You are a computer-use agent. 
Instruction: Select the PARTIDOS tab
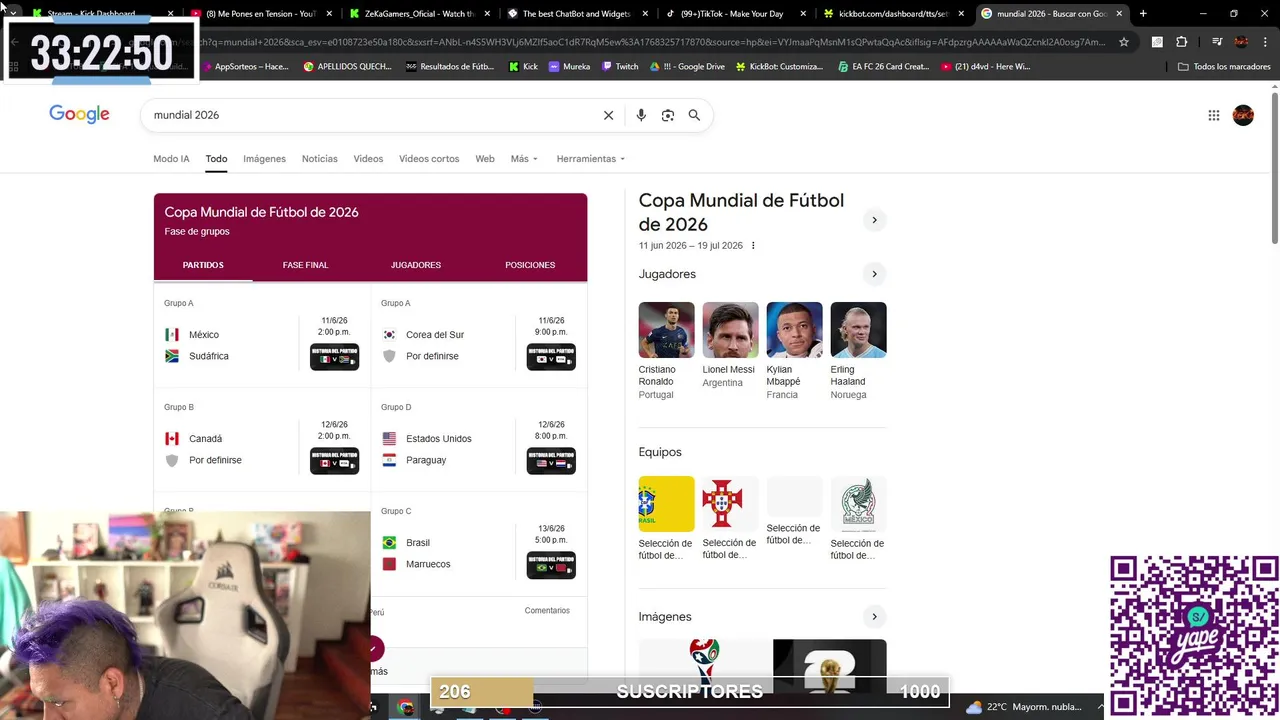[x=203, y=265]
